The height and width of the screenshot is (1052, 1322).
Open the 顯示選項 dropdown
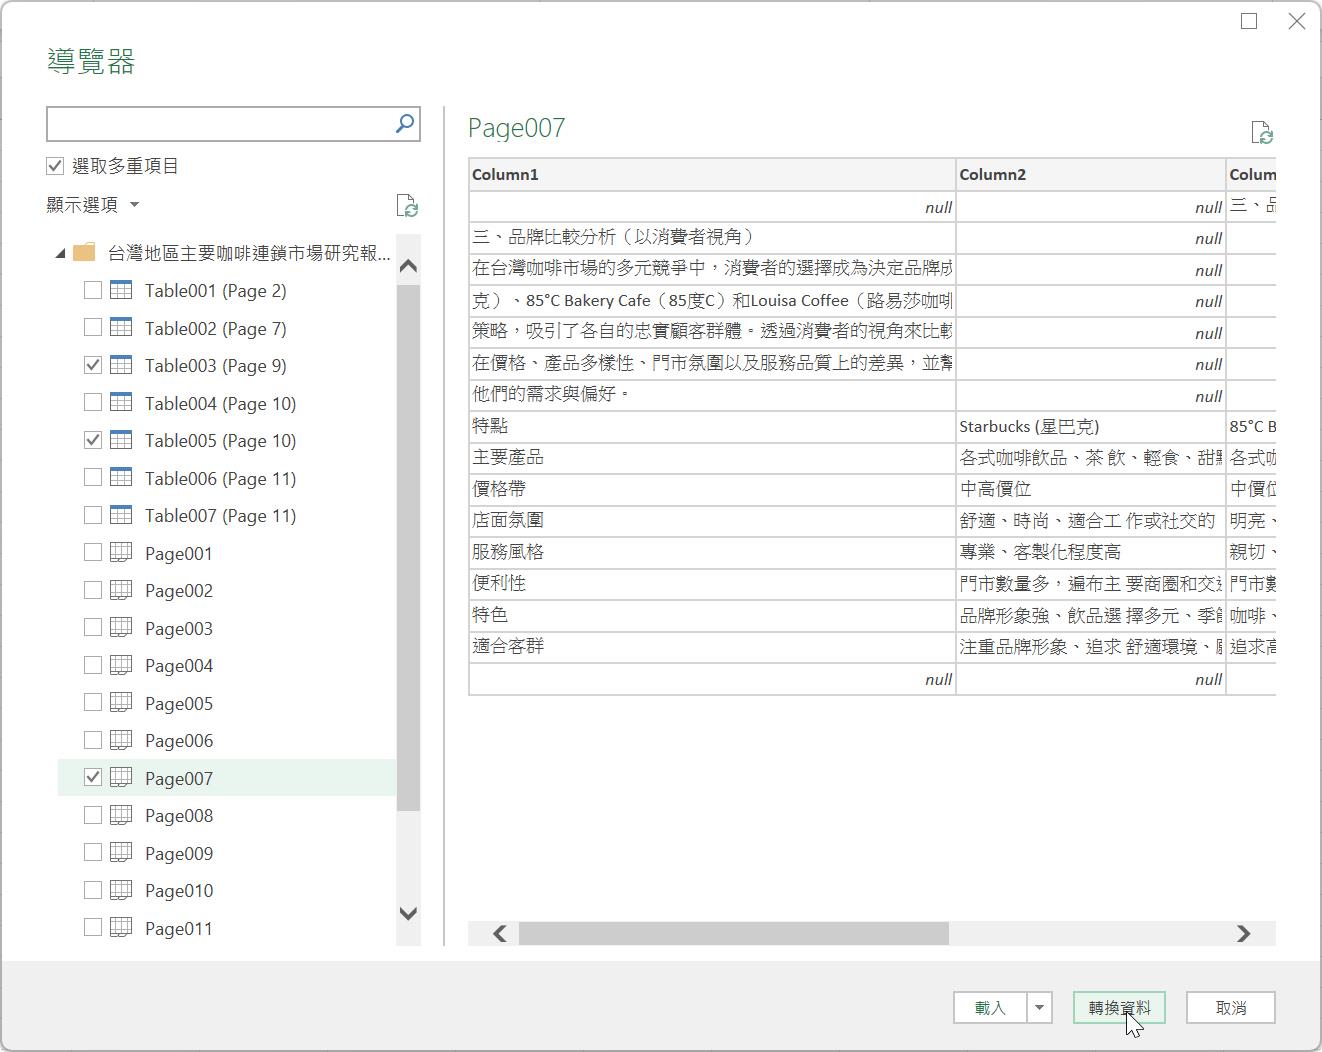pos(93,205)
